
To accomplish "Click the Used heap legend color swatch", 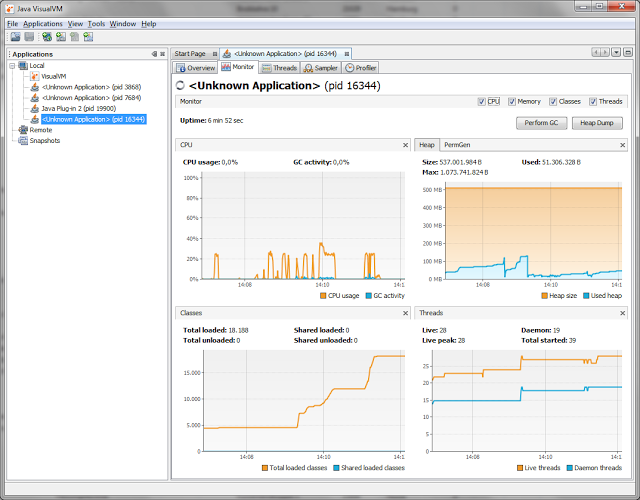I will pyautogui.click(x=585, y=295).
